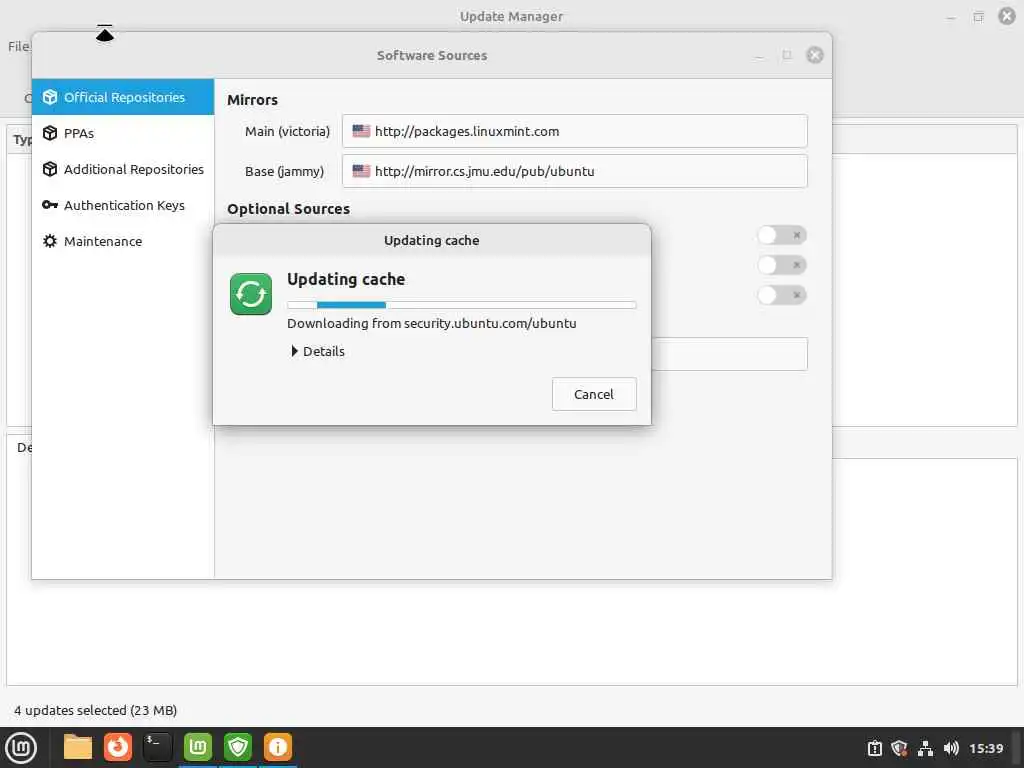Click the PPAs cube icon
This screenshot has height=768, width=1024.
click(50, 133)
